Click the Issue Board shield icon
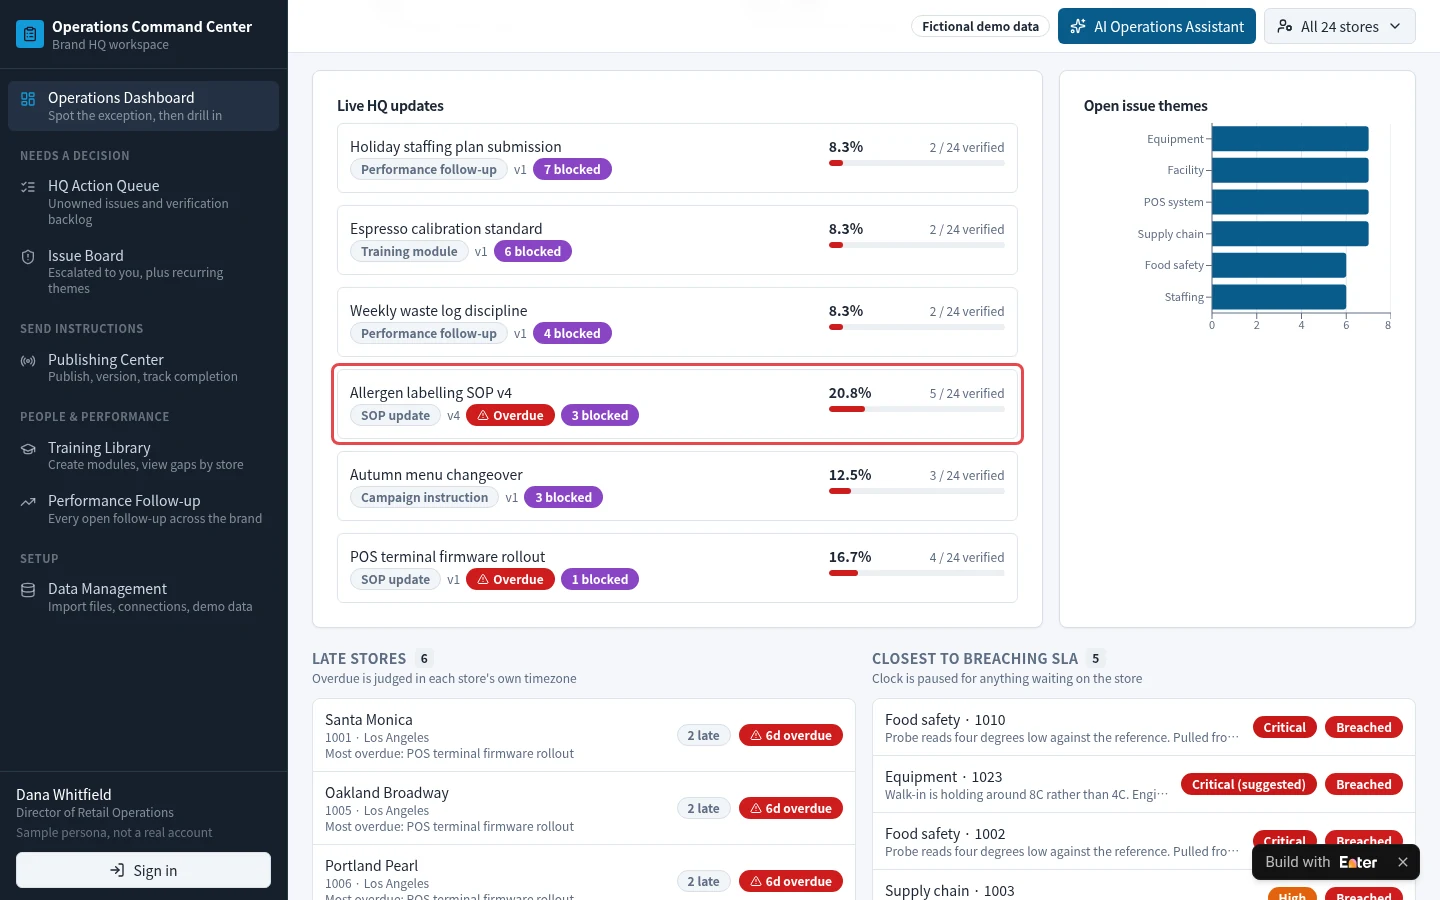1440x900 pixels. [x=28, y=257]
